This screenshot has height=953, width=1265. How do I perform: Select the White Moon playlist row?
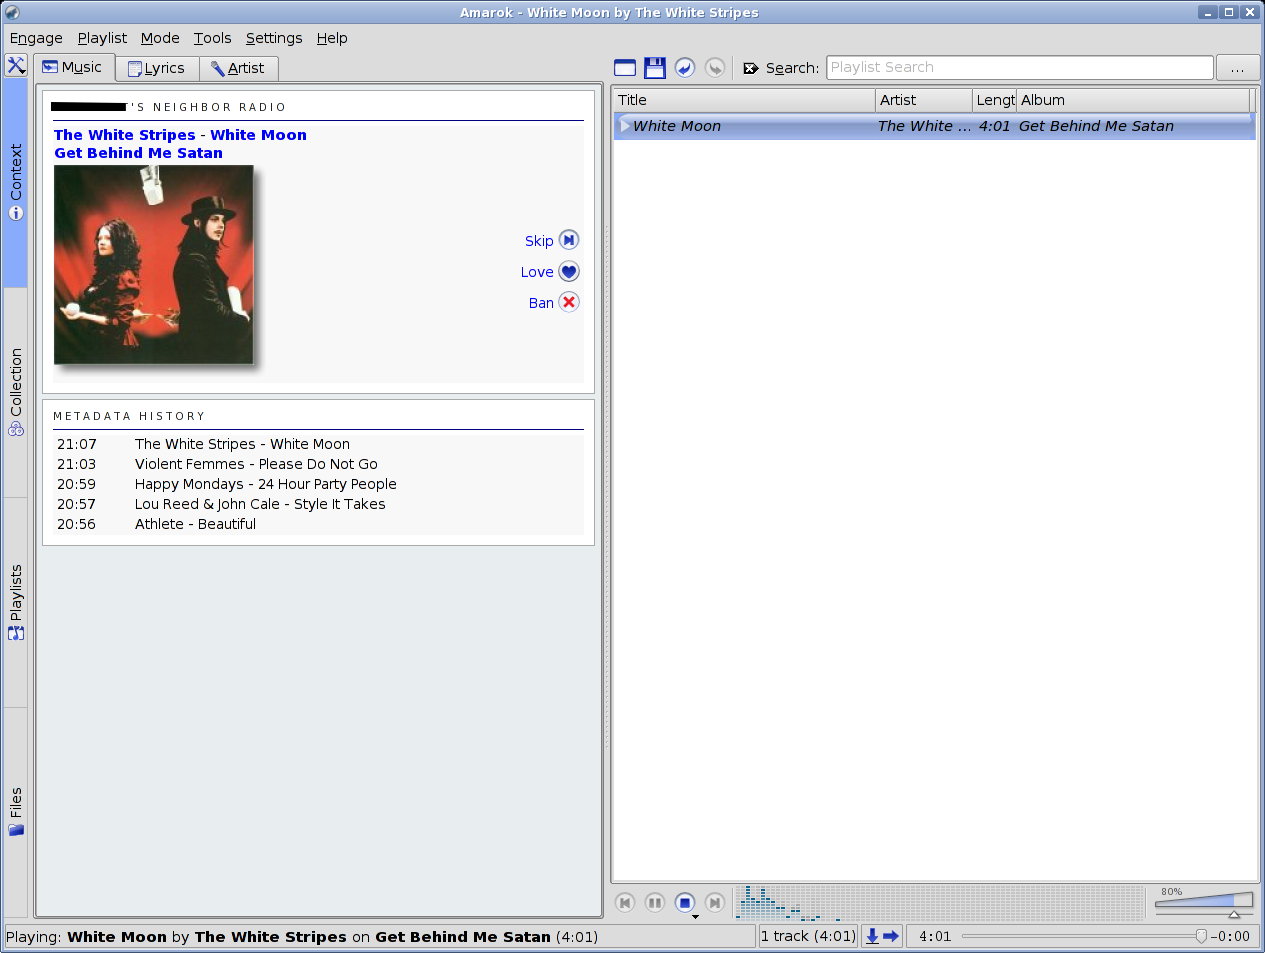[934, 126]
